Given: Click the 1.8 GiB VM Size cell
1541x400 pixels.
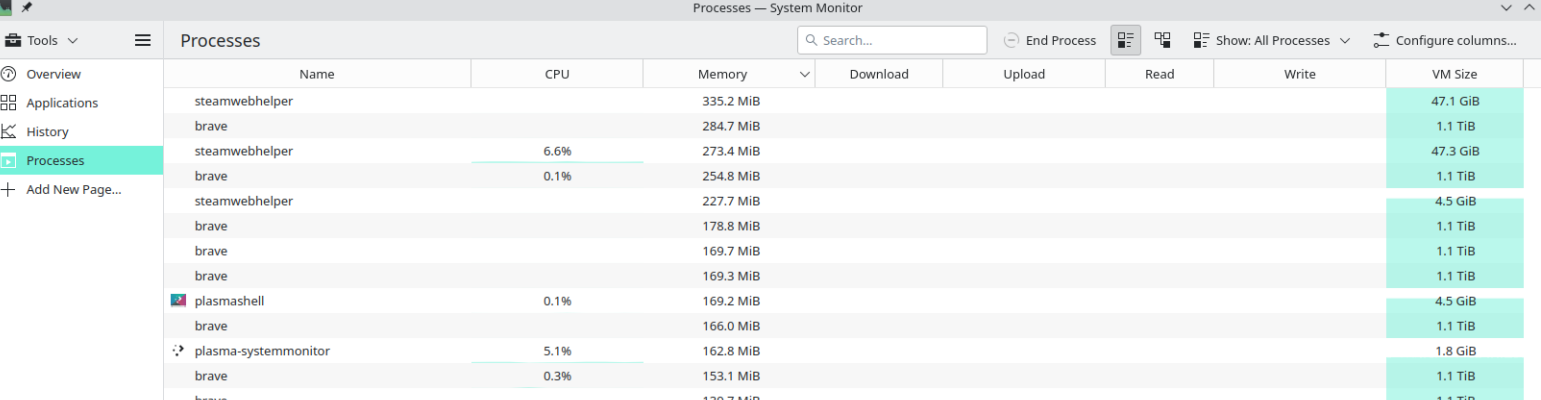Looking at the screenshot, I should [x=1454, y=351].
